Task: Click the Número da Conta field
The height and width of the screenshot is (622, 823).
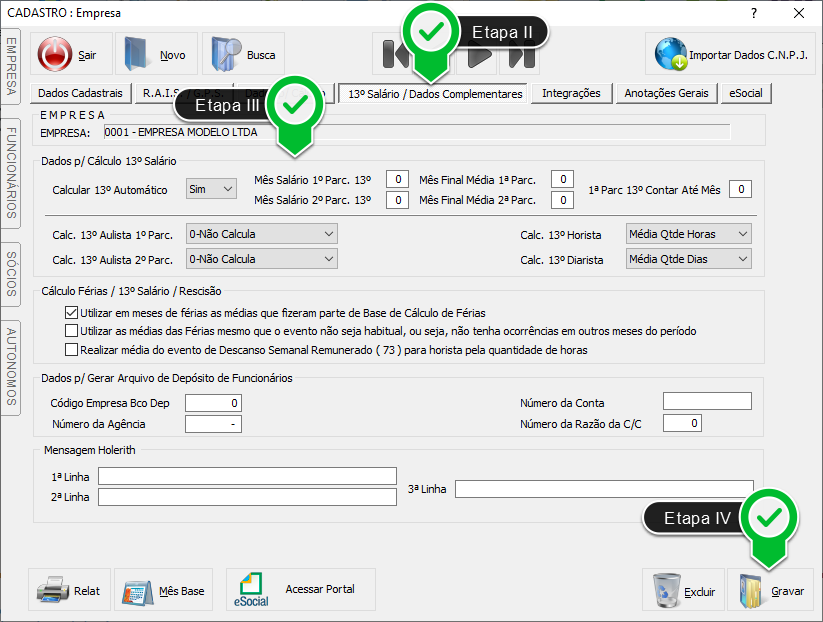Action: pyautogui.click(x=707, y=401)
